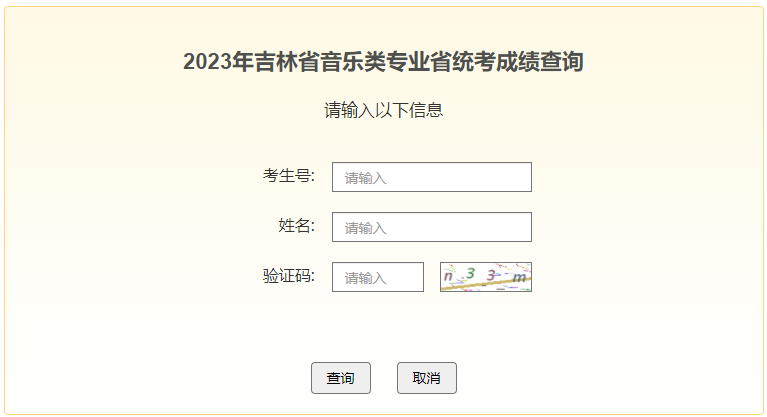767x417 pixels.
Task: Click the placeholder 请输入 beside 姓名
Action: pyautogui.click(x=365, y=228)
